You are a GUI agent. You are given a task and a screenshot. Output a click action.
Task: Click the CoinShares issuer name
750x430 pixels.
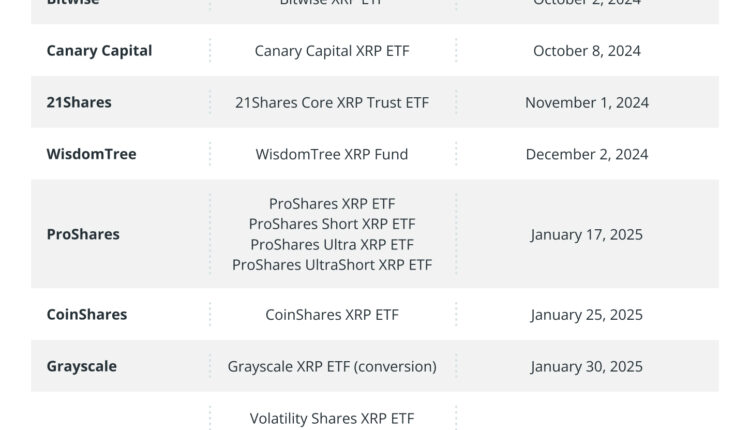[87, 314]
